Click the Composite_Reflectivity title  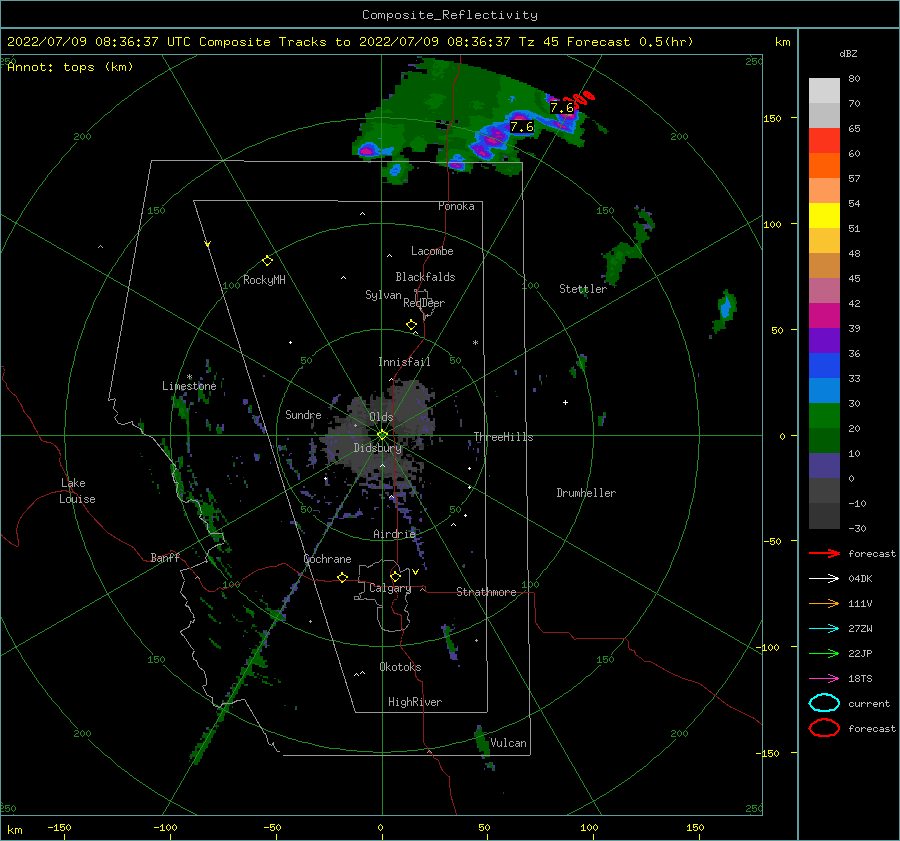point(450,15)
